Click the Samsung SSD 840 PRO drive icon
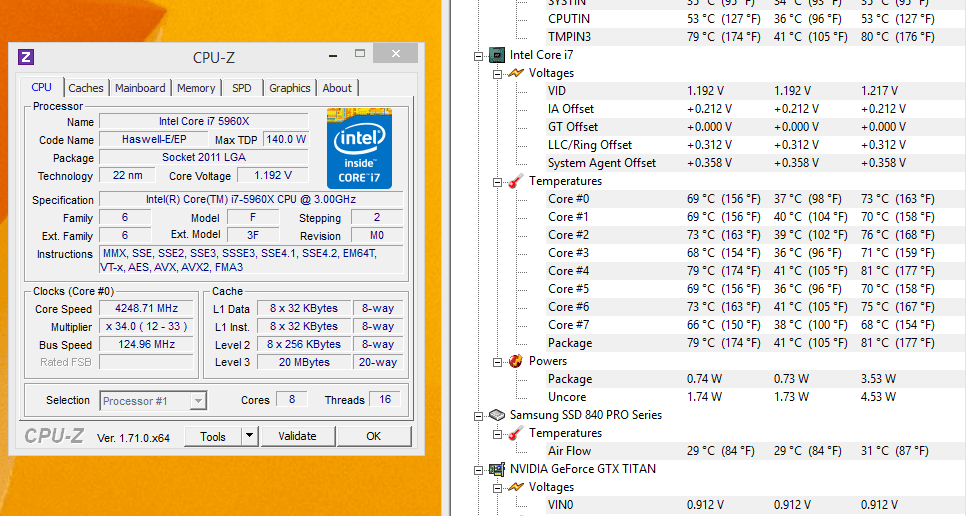This screenshot has width=966, height=516. click(497, 415)
